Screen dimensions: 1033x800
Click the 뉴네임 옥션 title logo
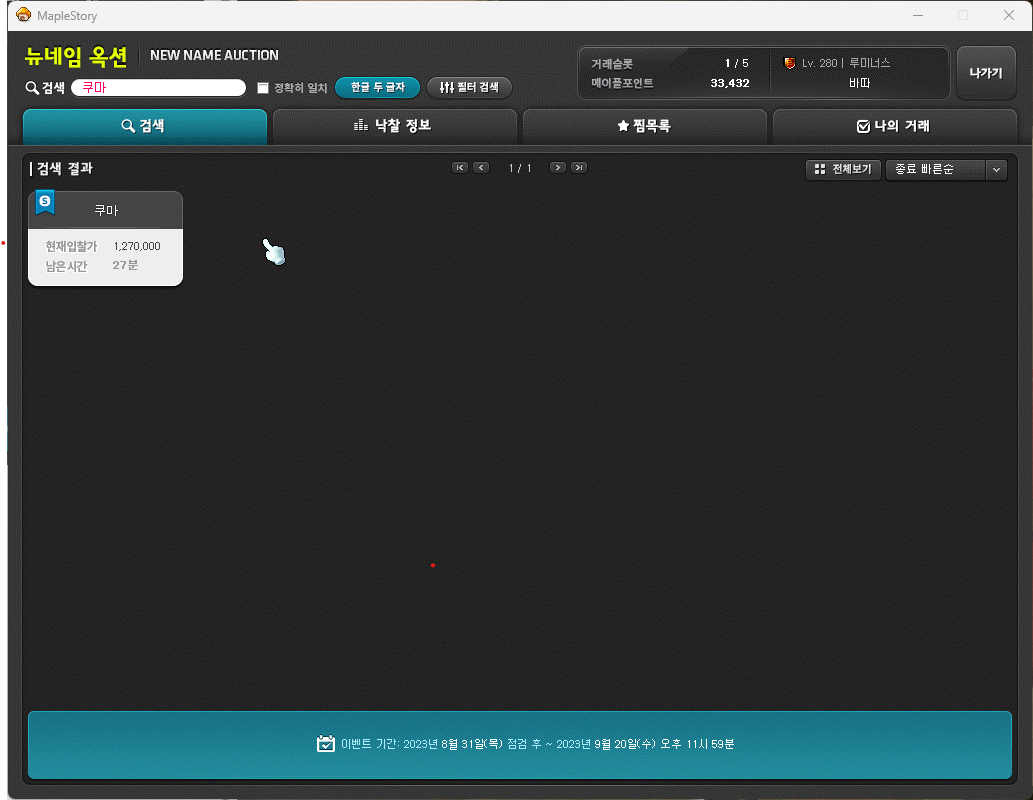point(76,57)
